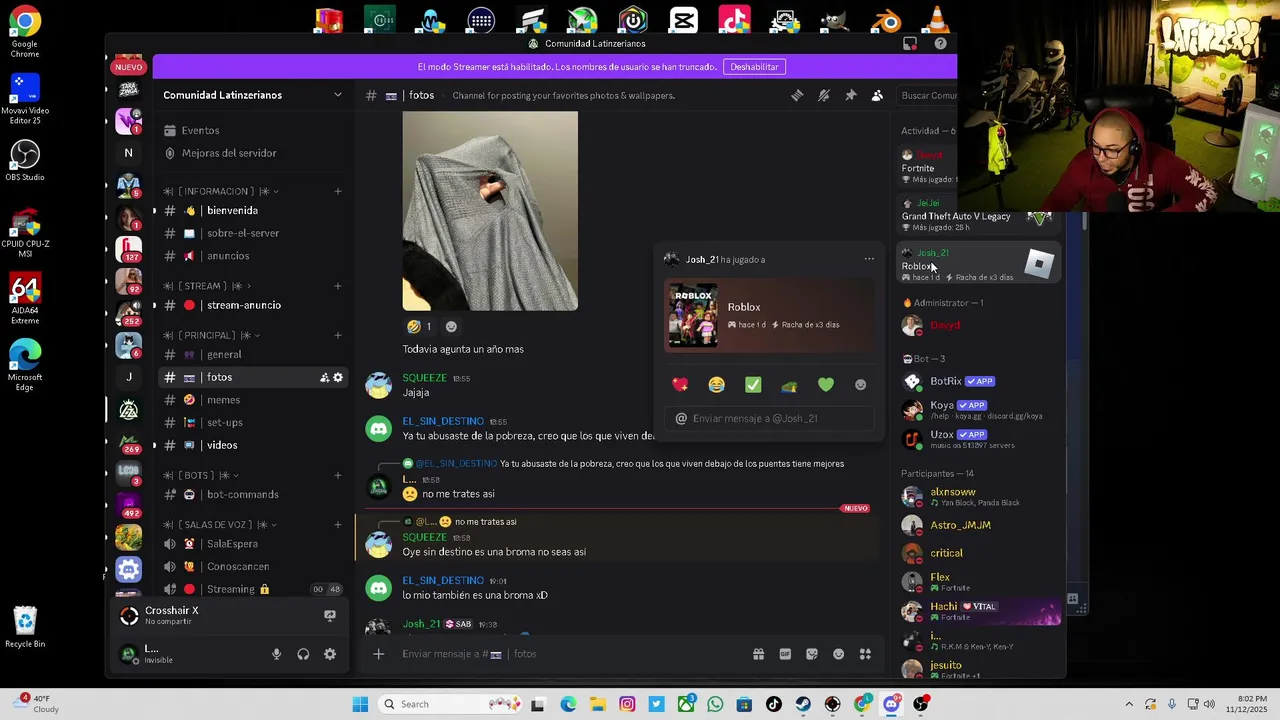Viewport: 1280px width, 720px height.
Task: React with laughing-crying emoji in popup
Action: 716,385
